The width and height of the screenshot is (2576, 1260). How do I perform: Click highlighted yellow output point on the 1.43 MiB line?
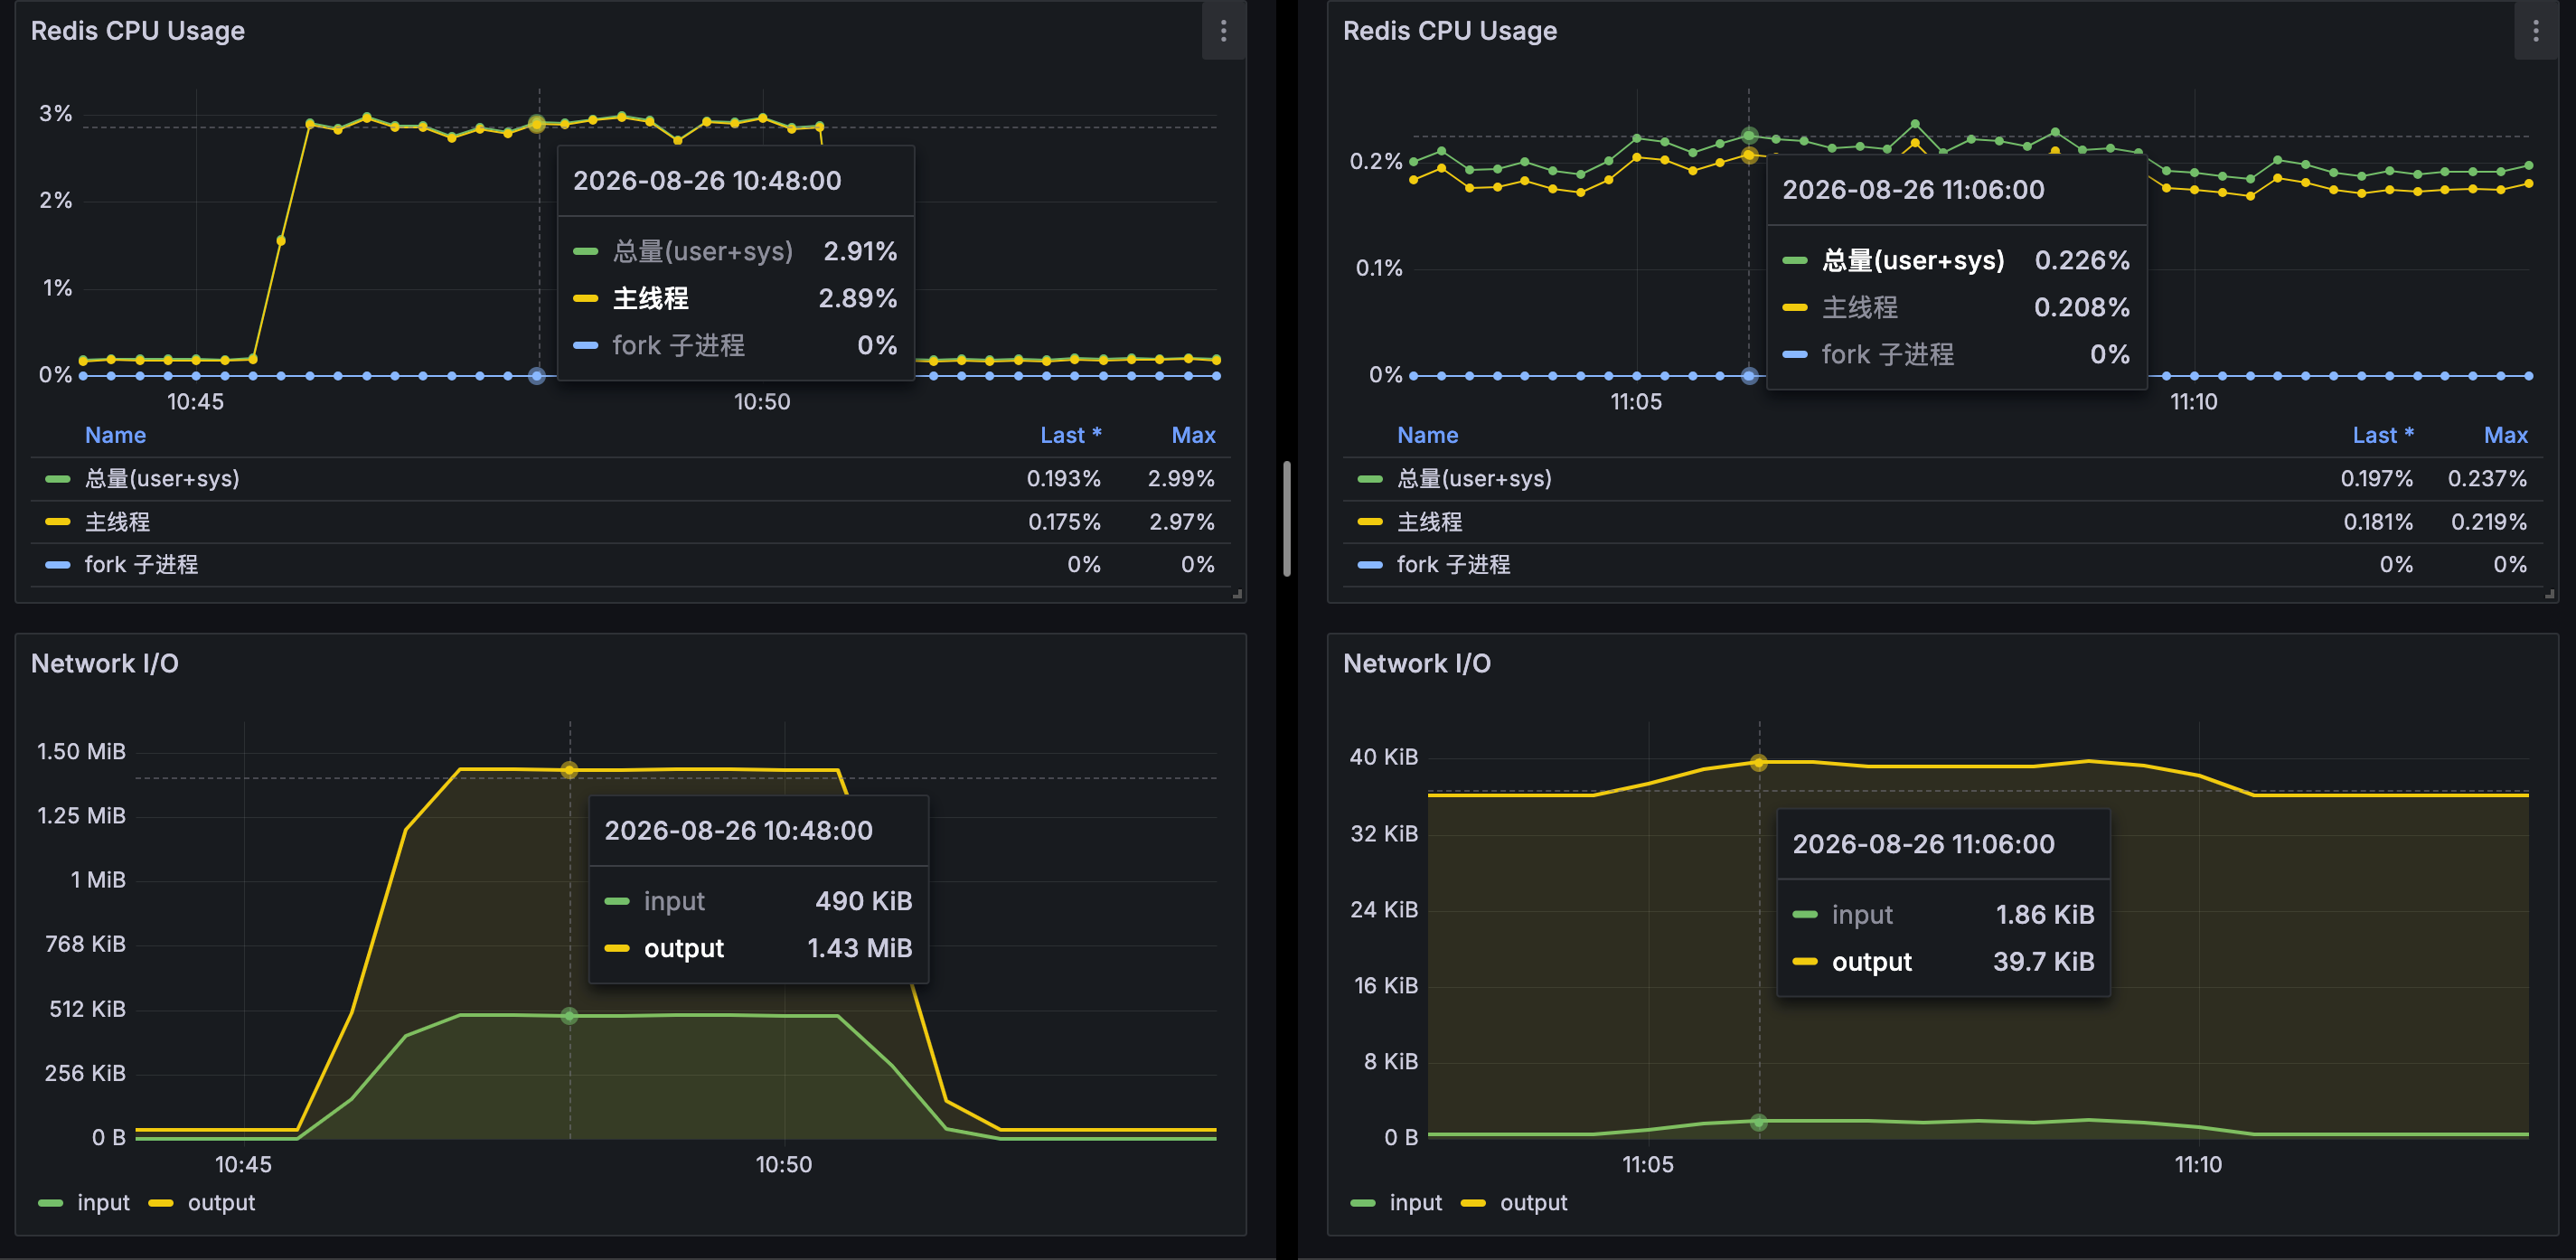click(x=569, y=770)
